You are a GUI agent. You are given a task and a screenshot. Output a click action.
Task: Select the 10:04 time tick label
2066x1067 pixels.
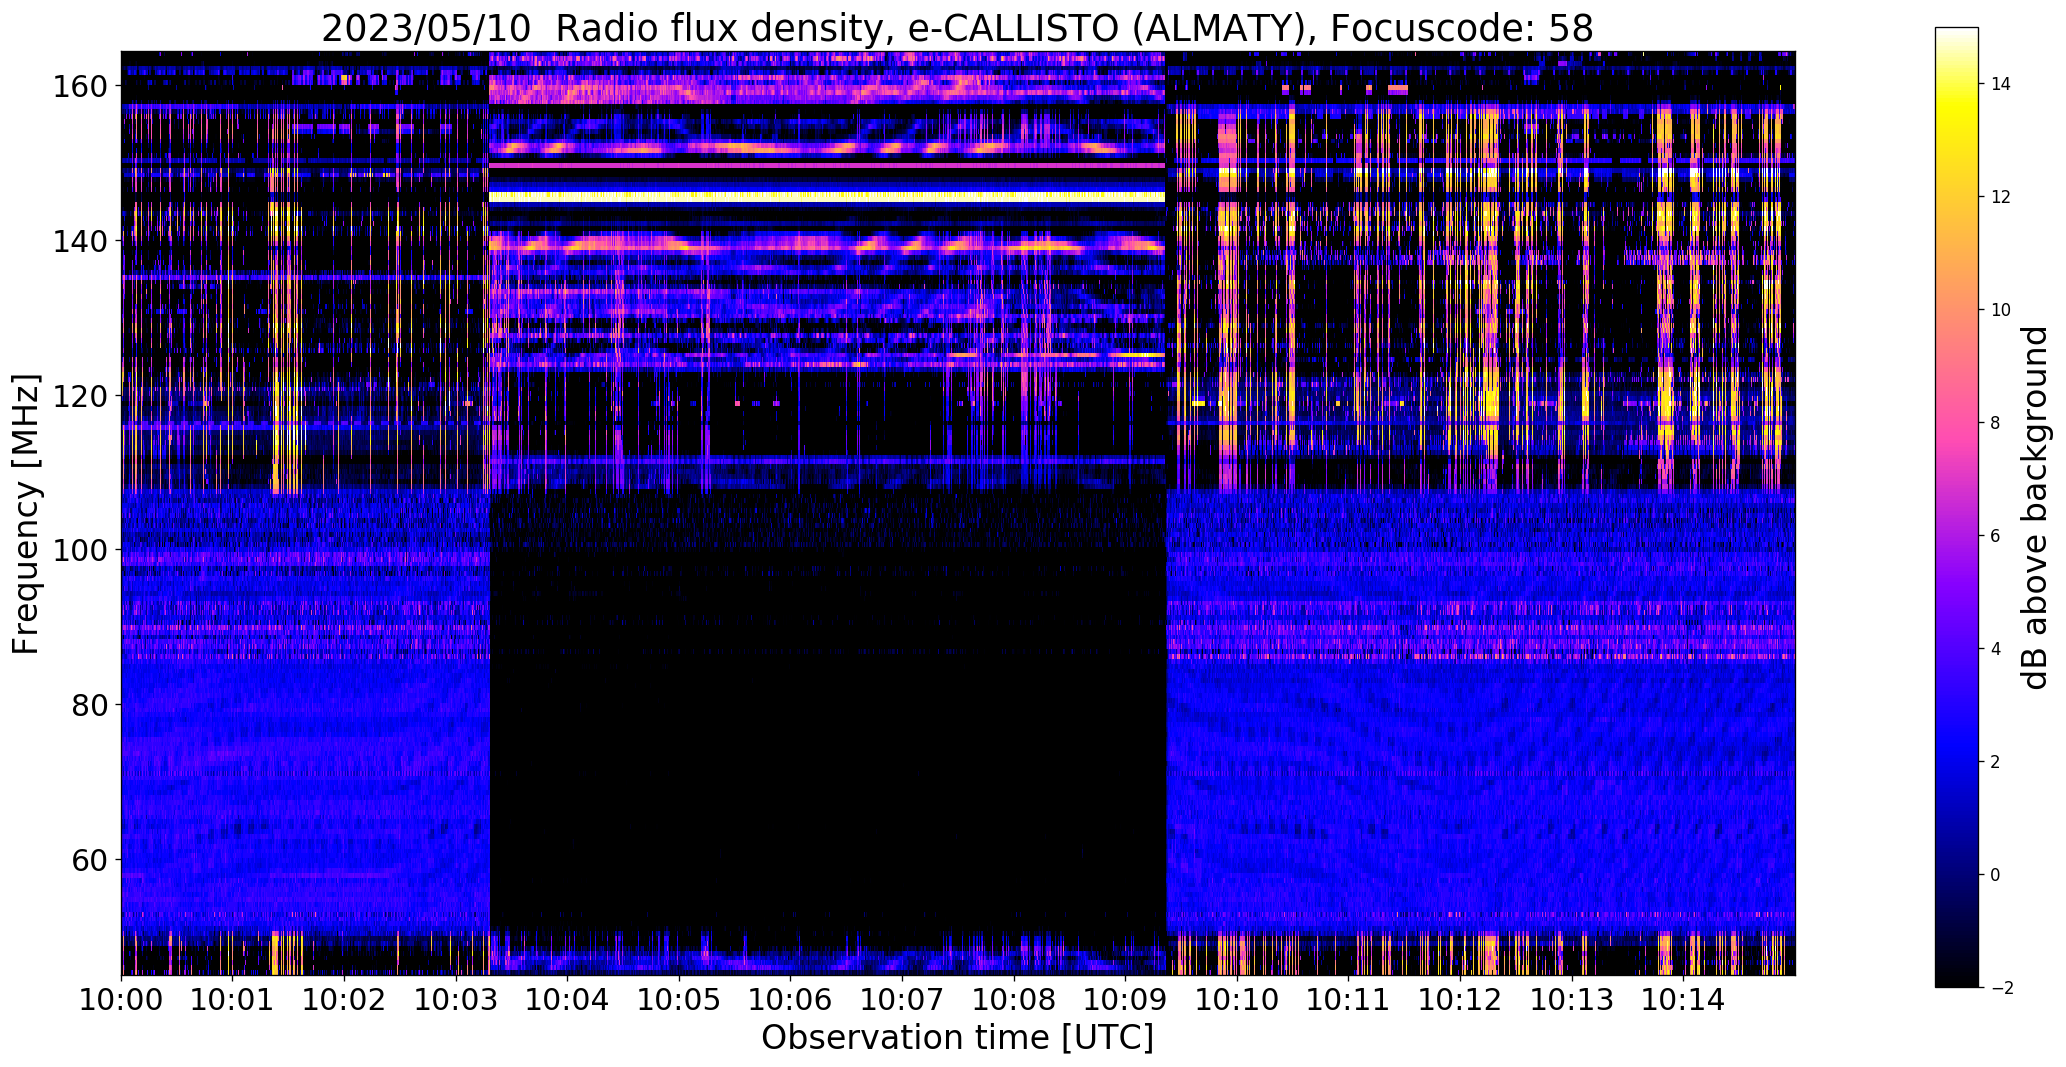tap(567, 999)
